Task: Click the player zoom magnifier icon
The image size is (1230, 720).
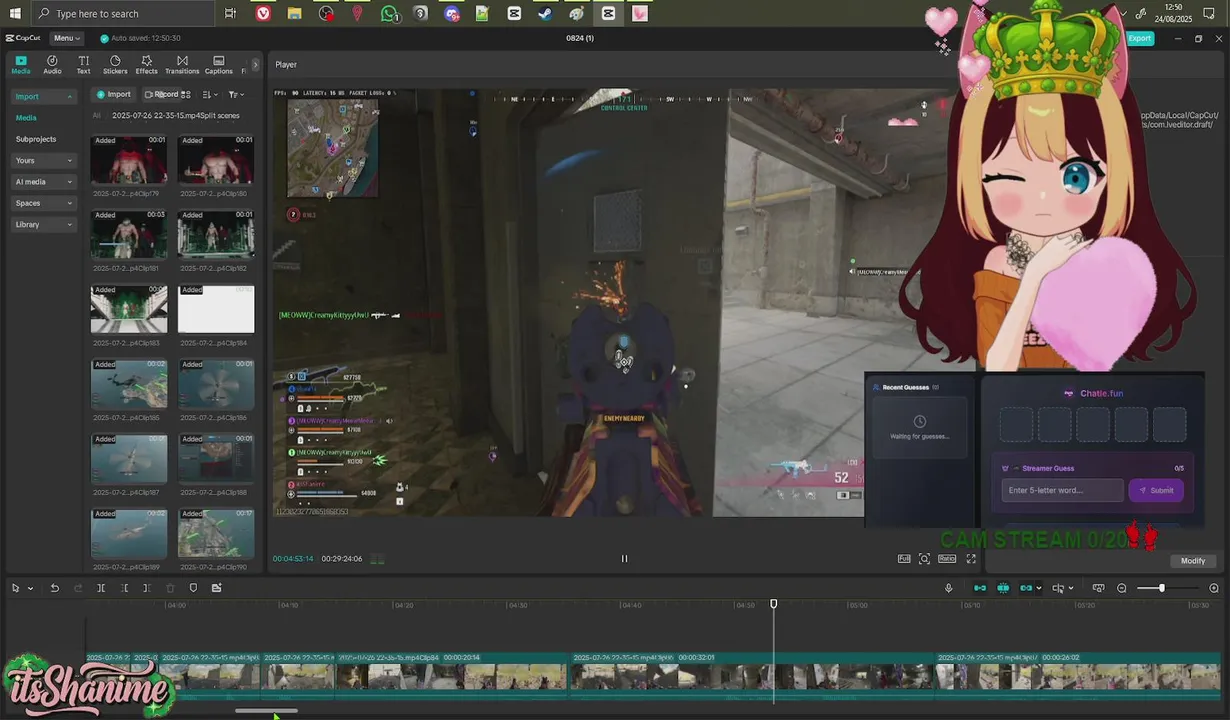Action: 924,559
